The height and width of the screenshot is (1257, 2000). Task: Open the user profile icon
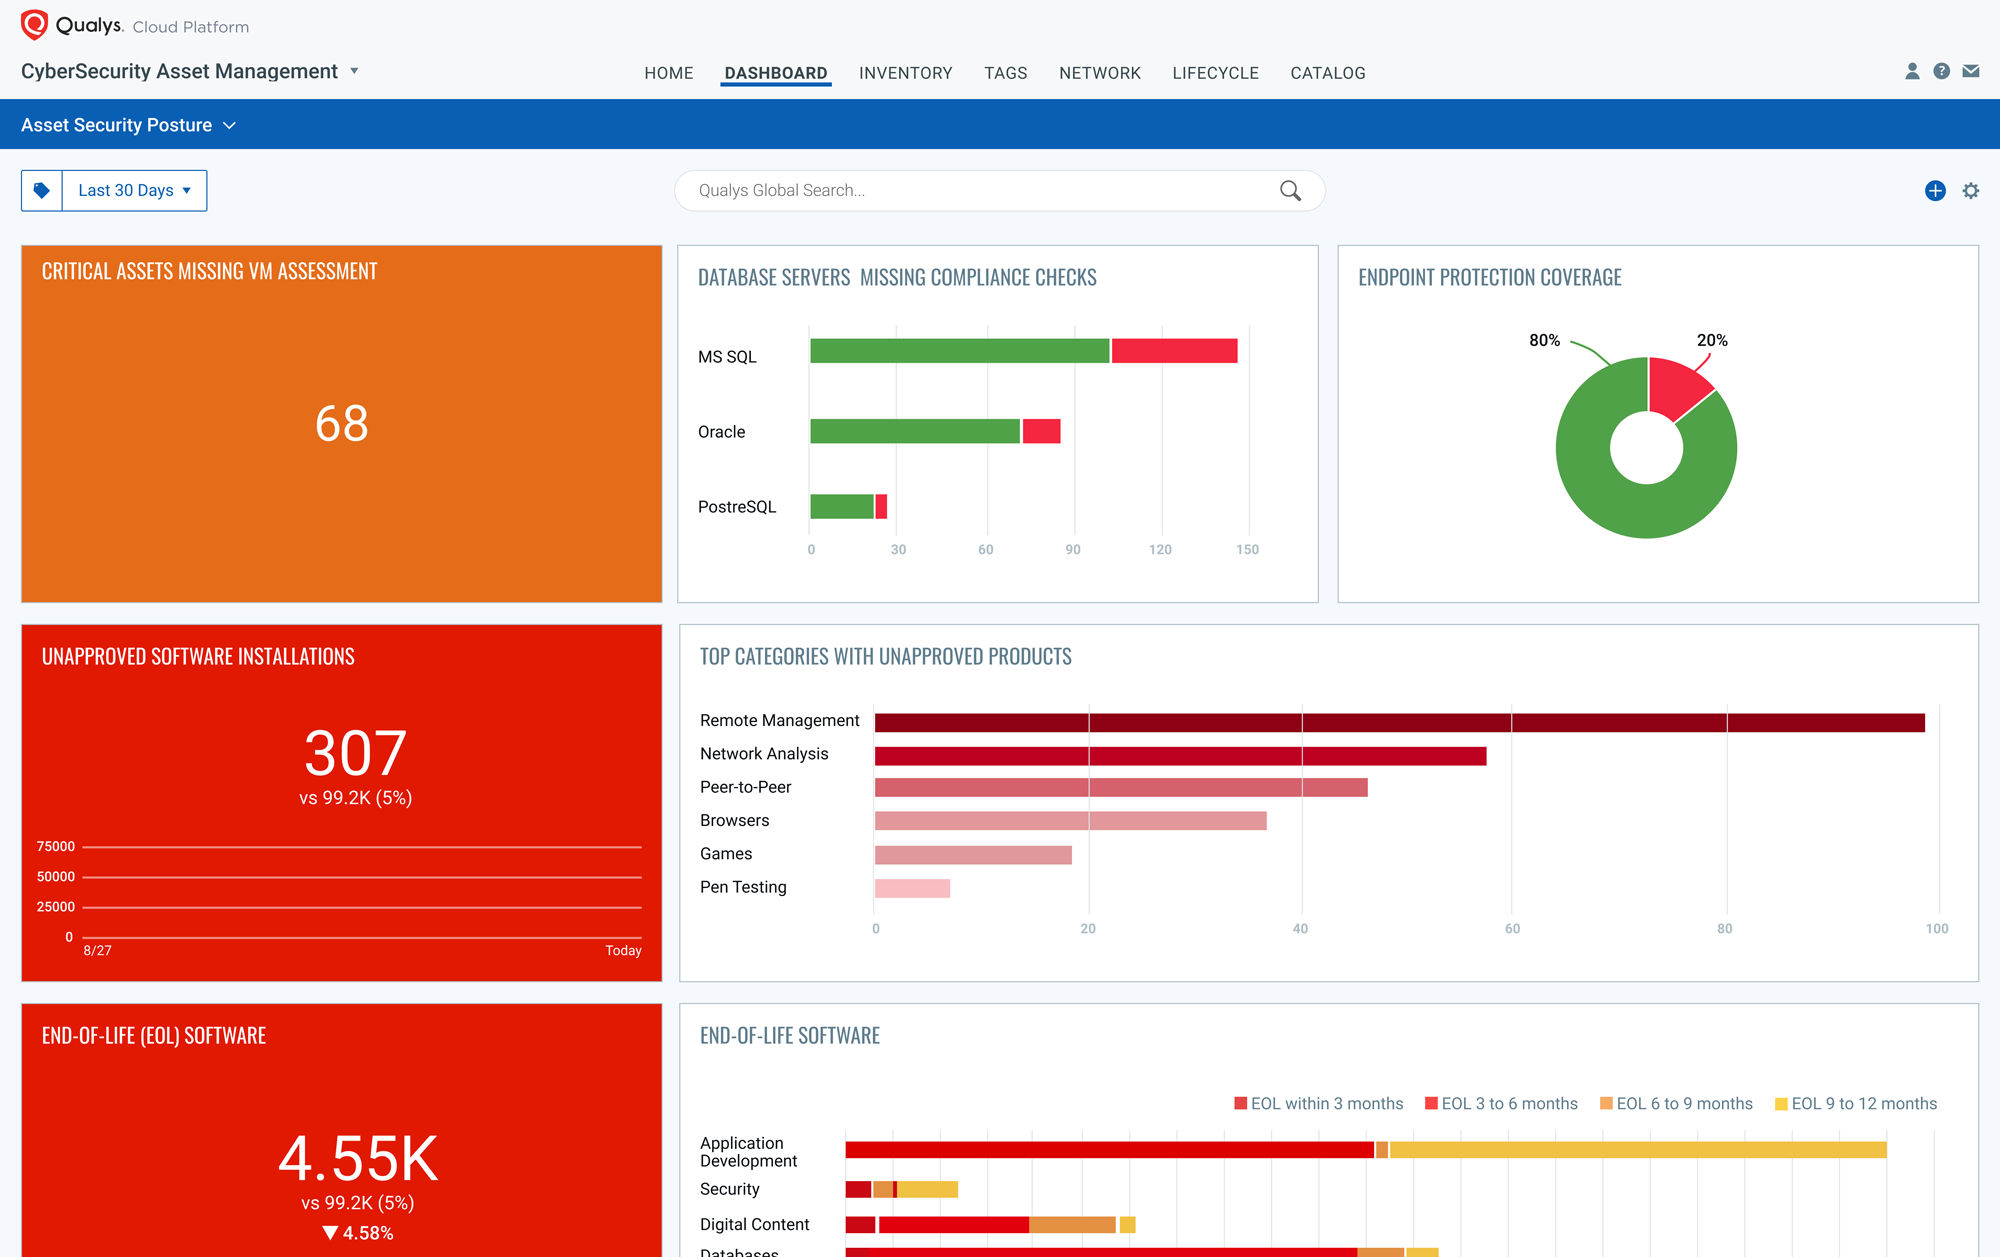point(1911,71)
